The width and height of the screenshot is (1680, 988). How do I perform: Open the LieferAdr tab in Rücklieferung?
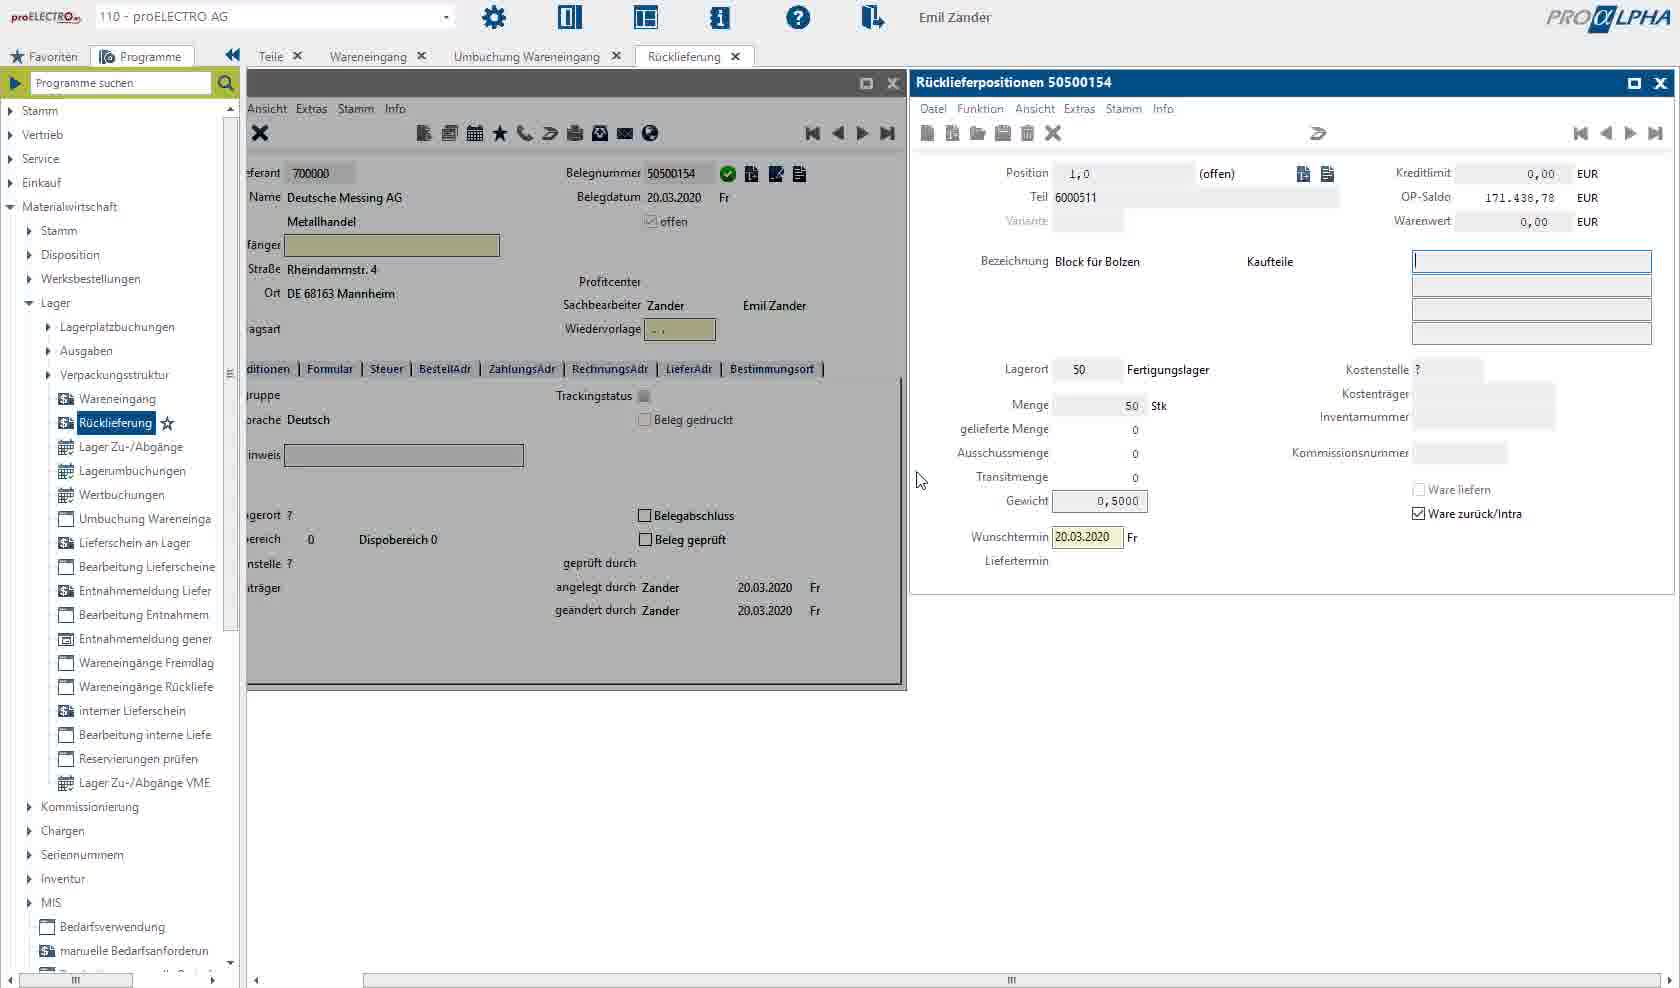click(x=689, y=369)
